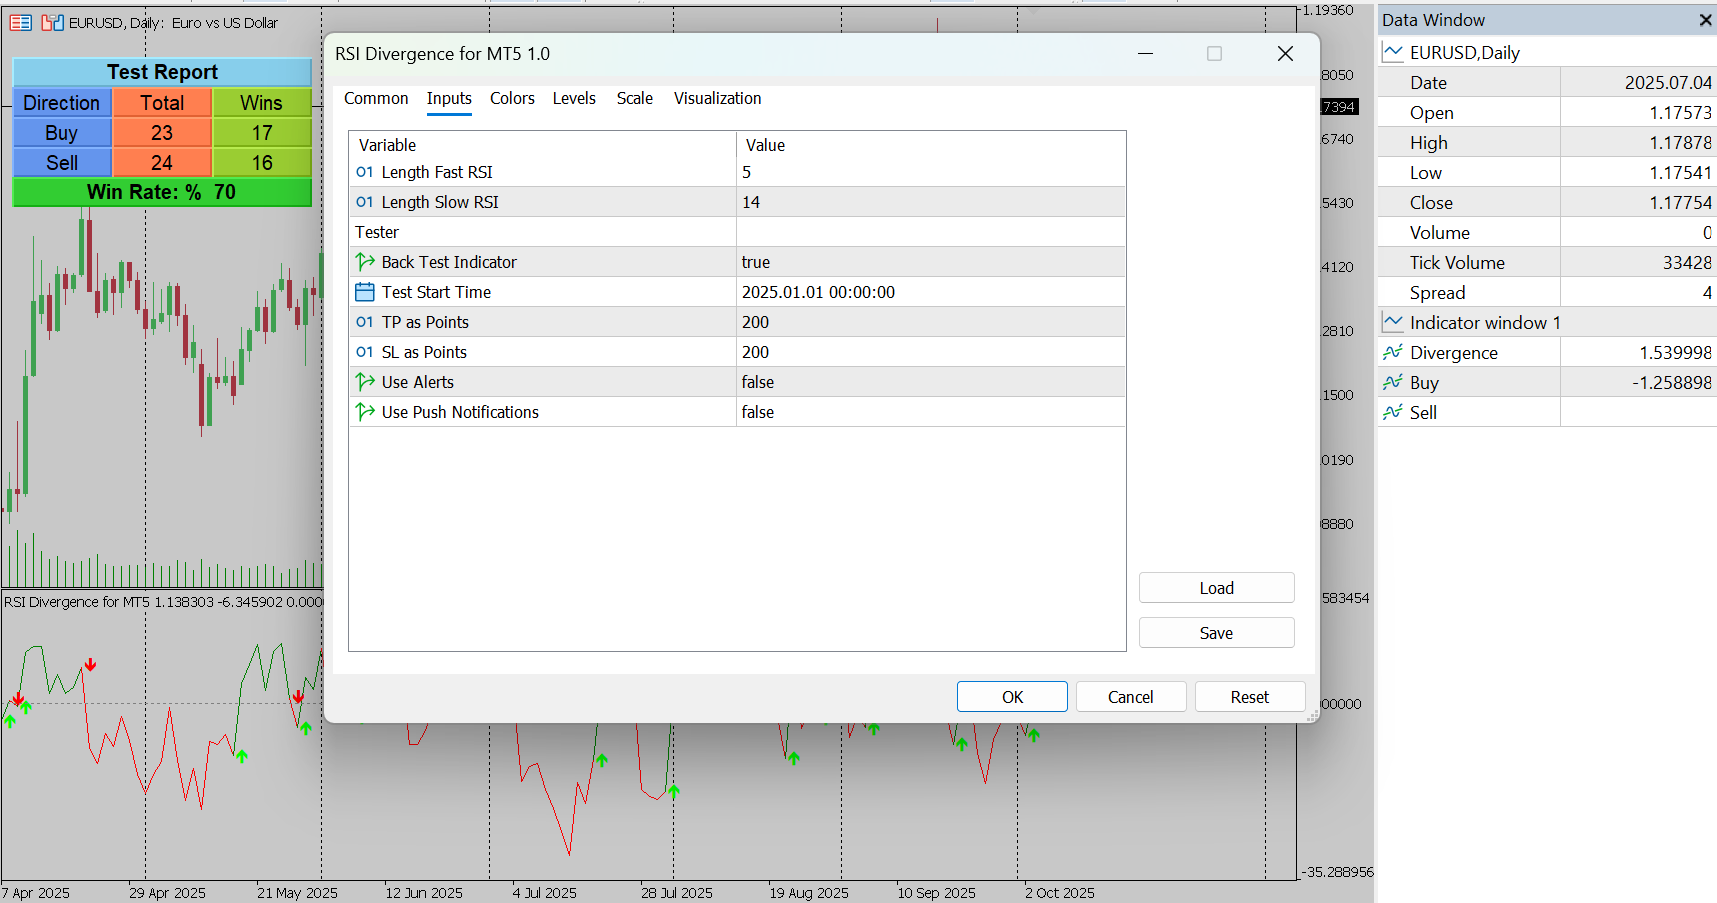Click the Use Alerts boolean icon
1717x903 pixels.
pyautogui.click(x=365, y=382)
